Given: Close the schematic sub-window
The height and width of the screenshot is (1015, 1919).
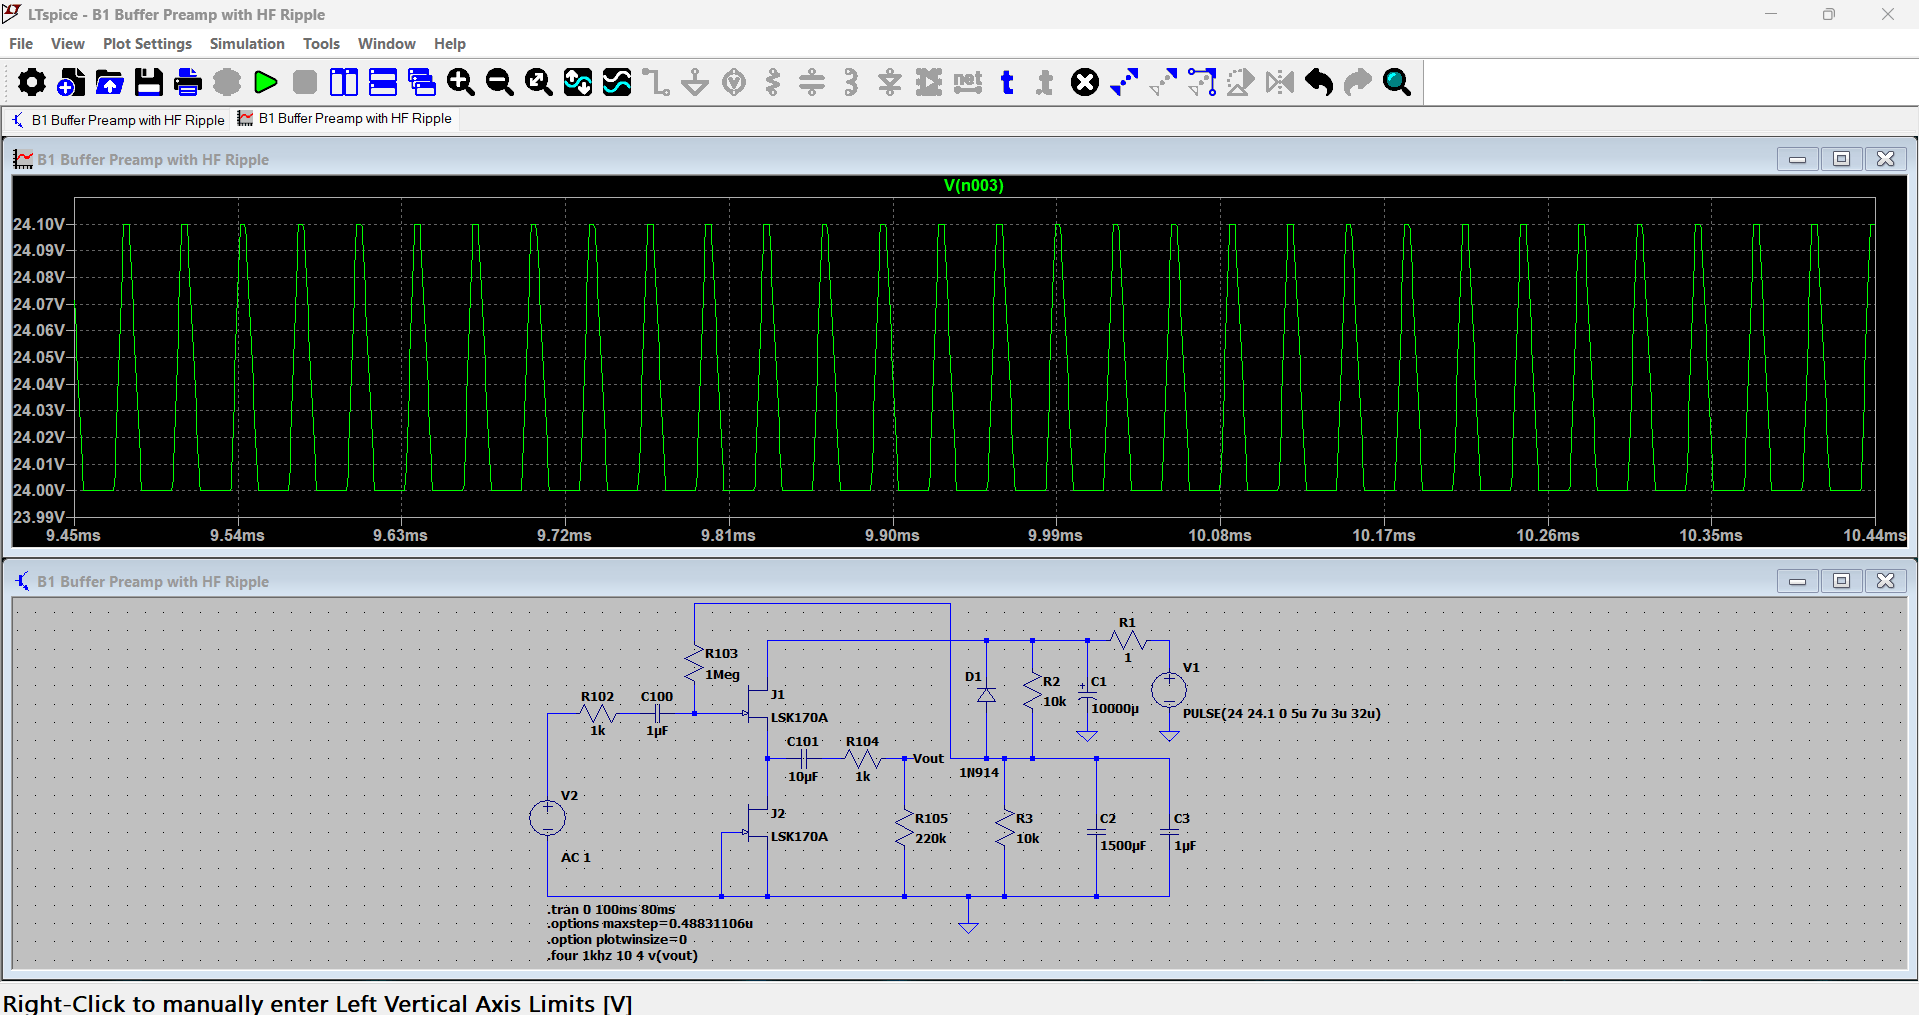Looking at the screenshot, I should [x=1885, y=581].
